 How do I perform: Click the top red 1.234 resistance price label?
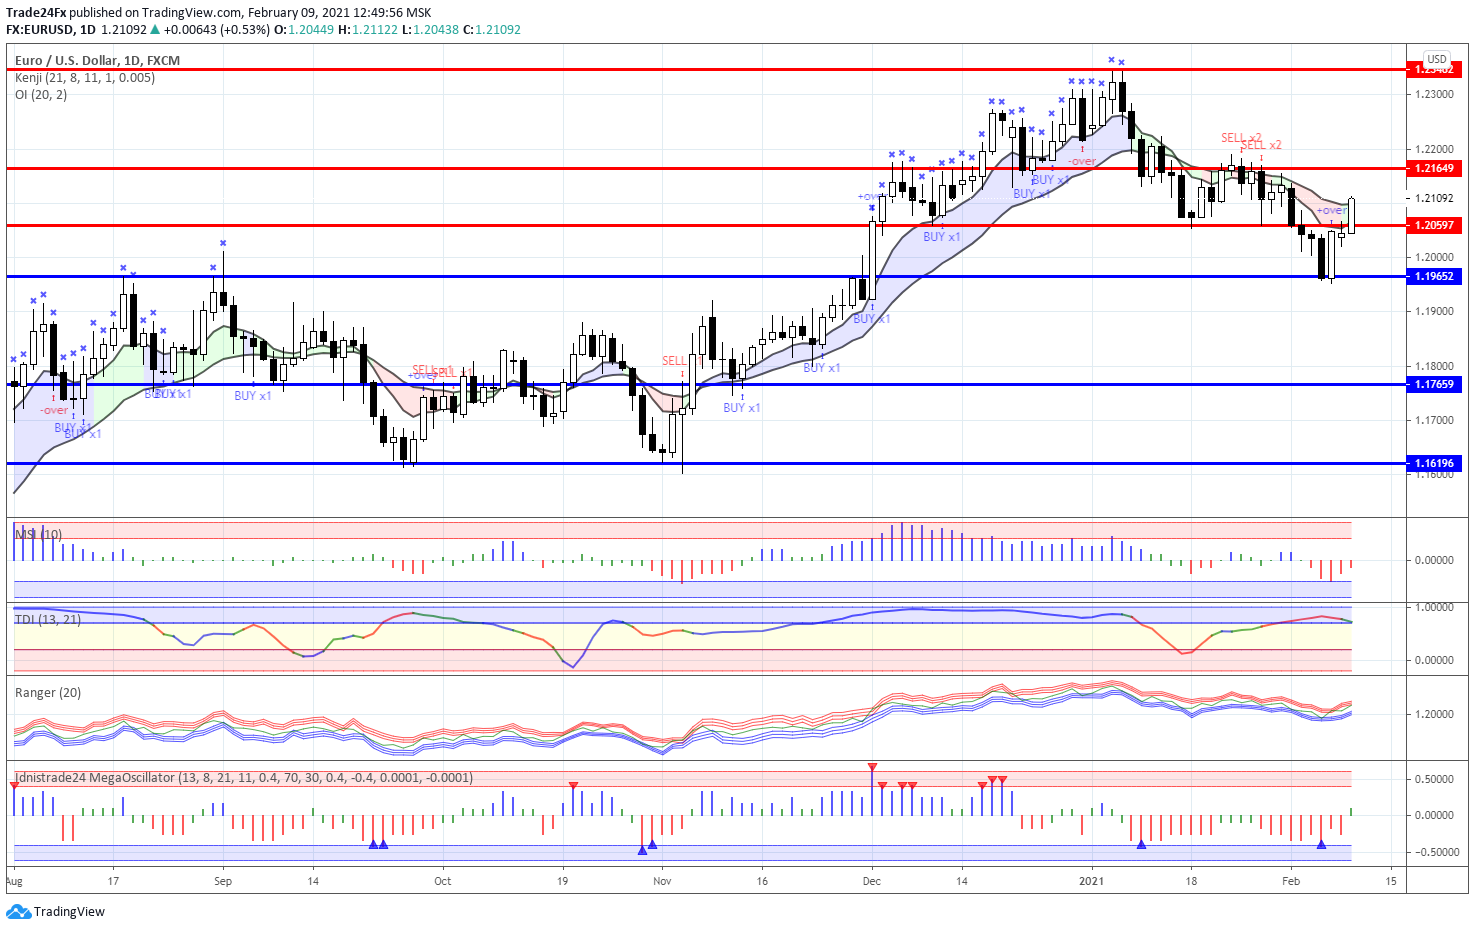click(x=1434, y=70)
